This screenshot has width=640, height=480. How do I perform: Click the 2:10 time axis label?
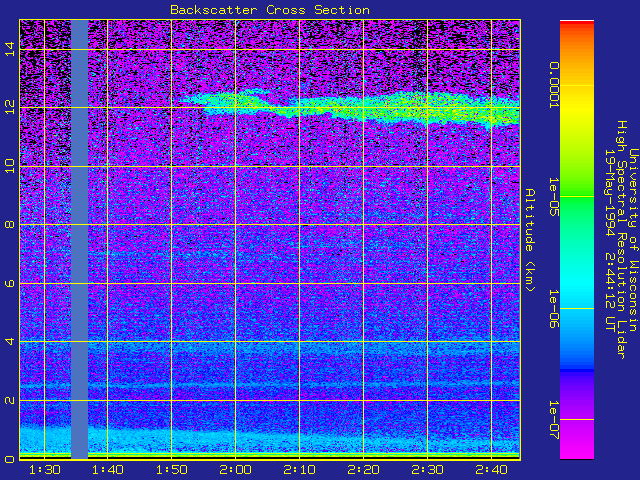[x=300, y=470]
